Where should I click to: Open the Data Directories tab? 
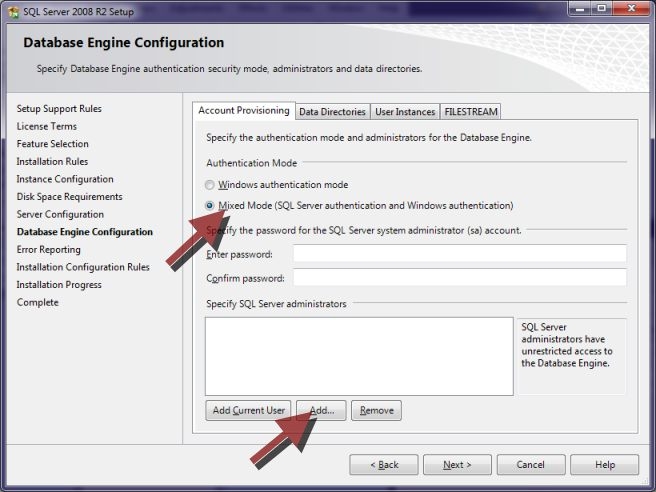pos(333,112)
